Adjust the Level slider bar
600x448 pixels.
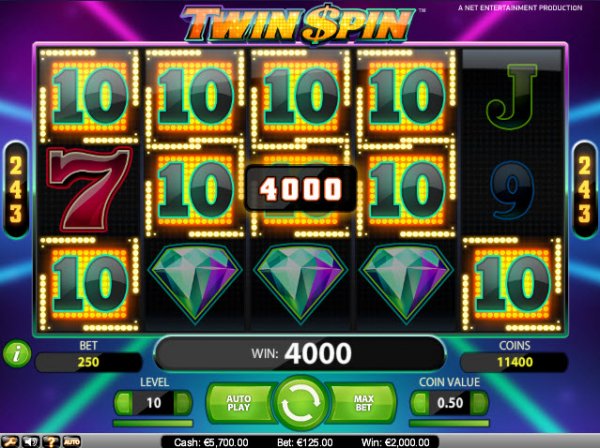[x=153, y=423]
